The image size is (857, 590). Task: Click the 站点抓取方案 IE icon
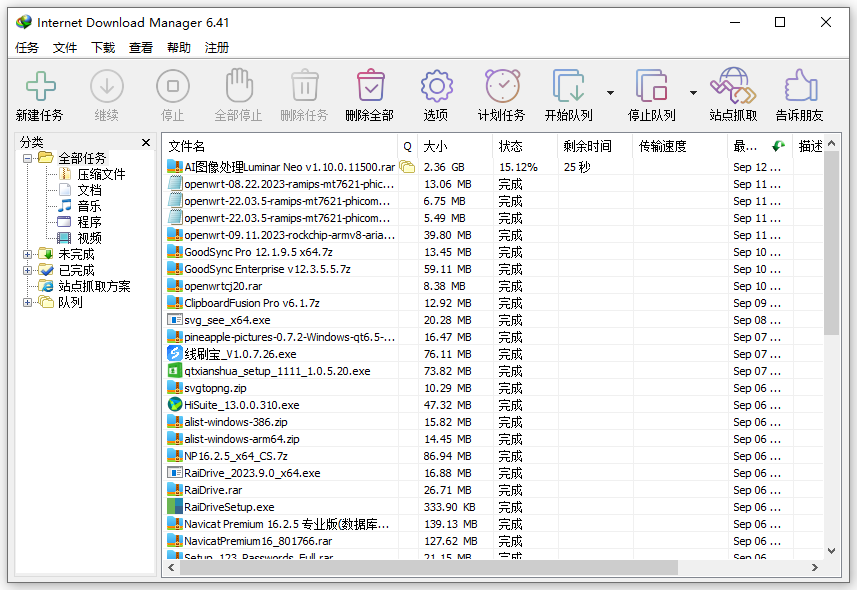(x=46, y=286)
